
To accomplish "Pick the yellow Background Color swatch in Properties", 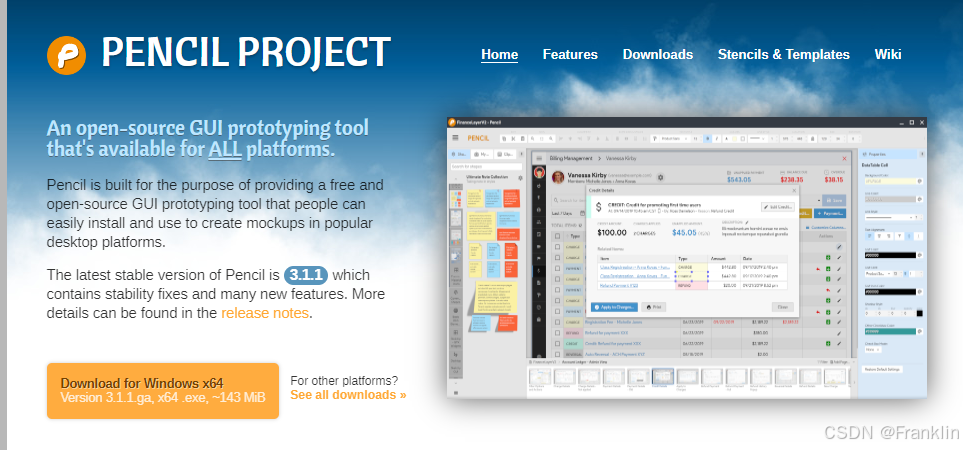I will point(889,181).
